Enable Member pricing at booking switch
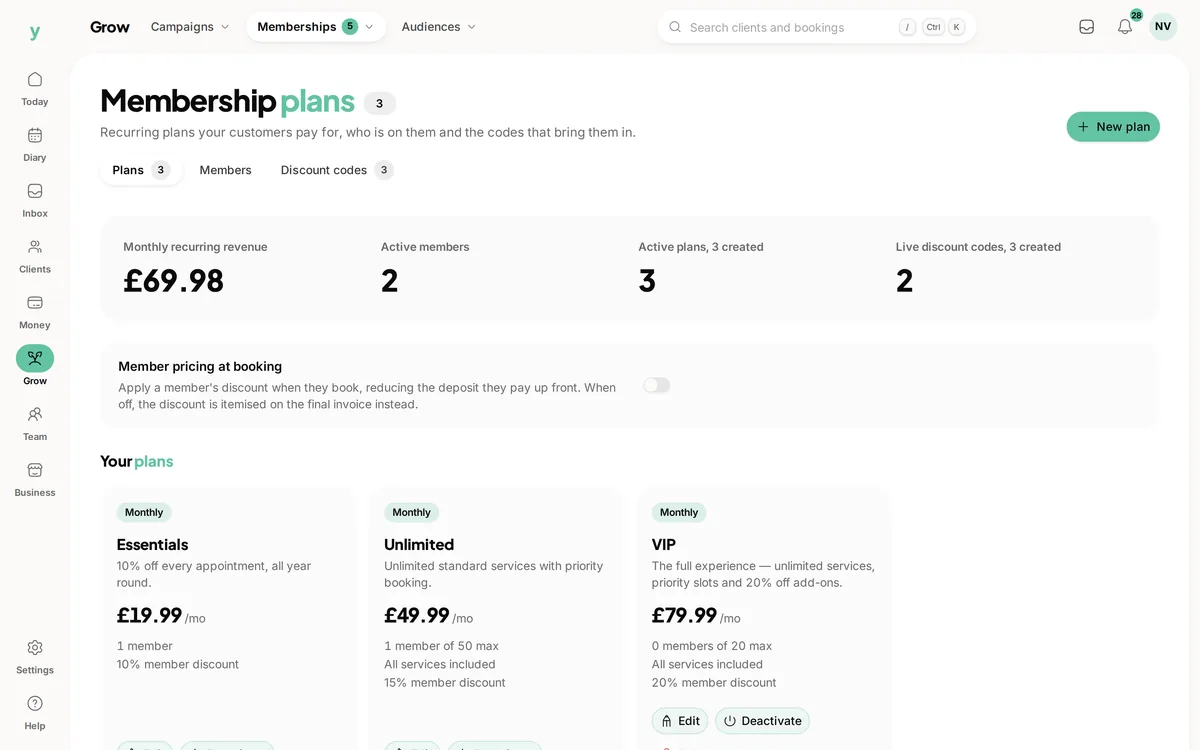Screen dimensions: 1200x750 click(x=657, y=385)
